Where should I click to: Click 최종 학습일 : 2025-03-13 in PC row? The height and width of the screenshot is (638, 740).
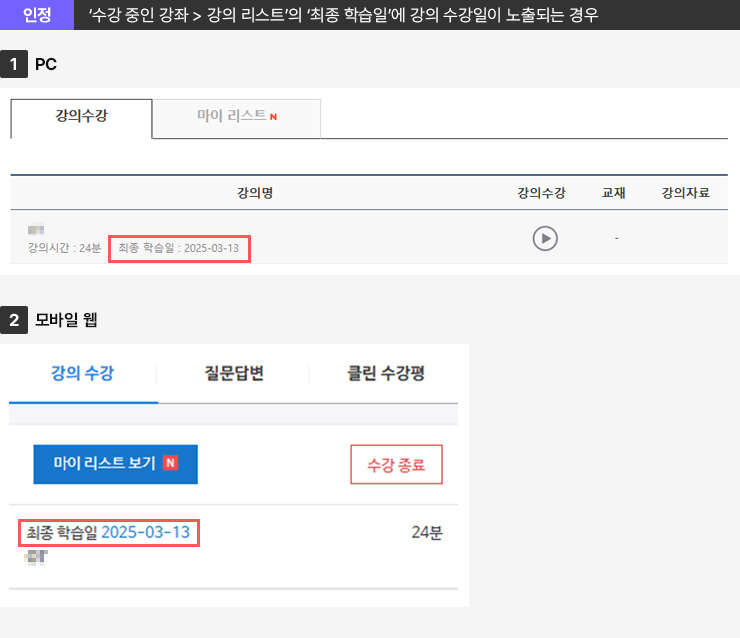pyautogui.click(x=179, y=247)
